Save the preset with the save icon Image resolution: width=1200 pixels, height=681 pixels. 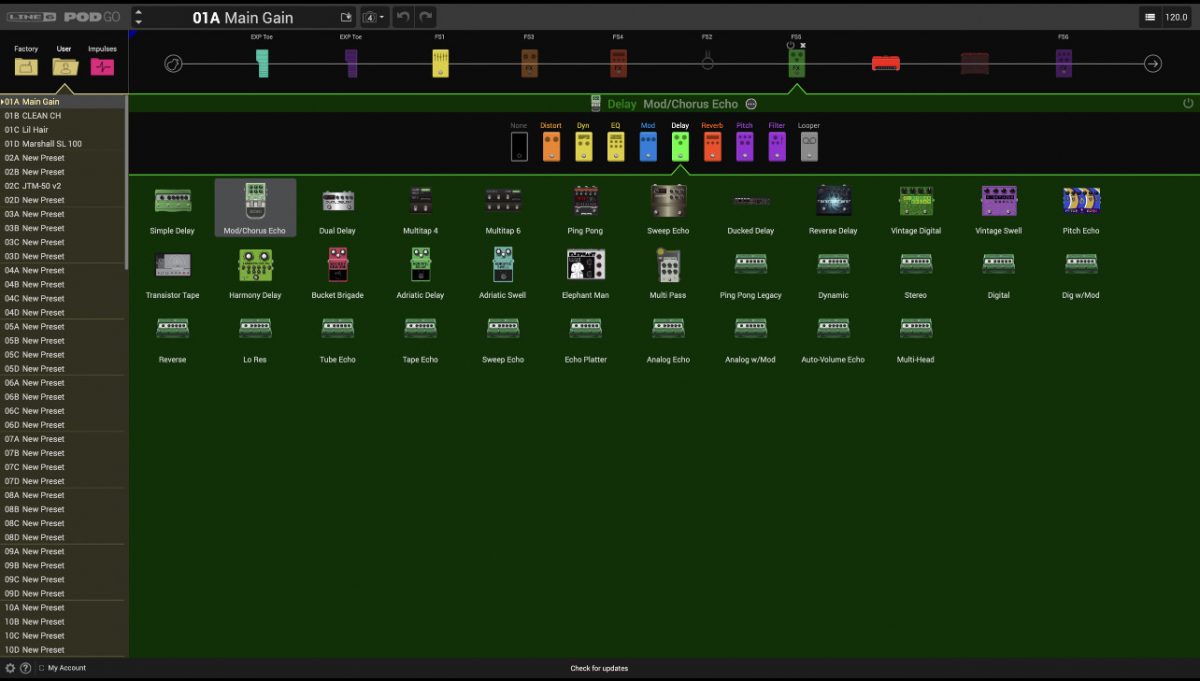pyautogui.click(x=346, y=17)
